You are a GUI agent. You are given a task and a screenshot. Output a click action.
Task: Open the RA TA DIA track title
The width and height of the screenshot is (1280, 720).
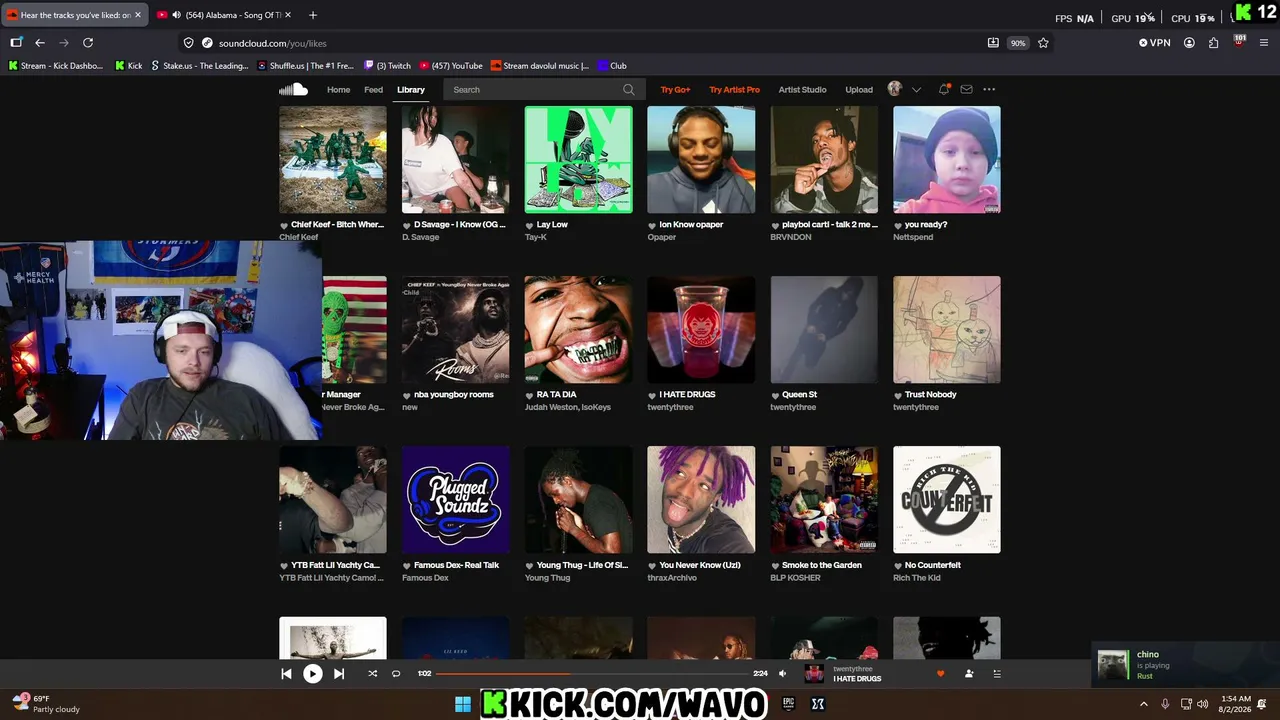coord(556,395)
